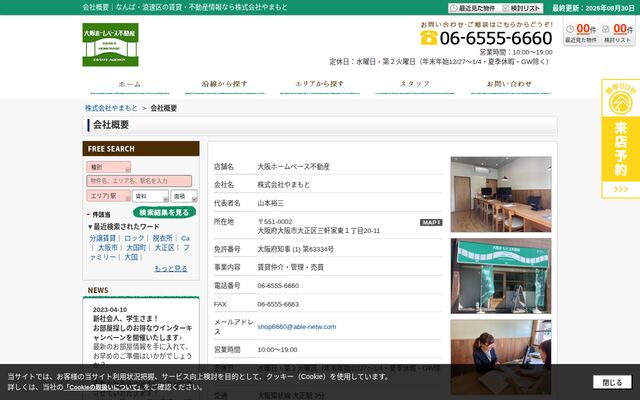Click the arrows at bottom of 来店予約 banner
The image size is (640, 400).
[x=620, y=189]
